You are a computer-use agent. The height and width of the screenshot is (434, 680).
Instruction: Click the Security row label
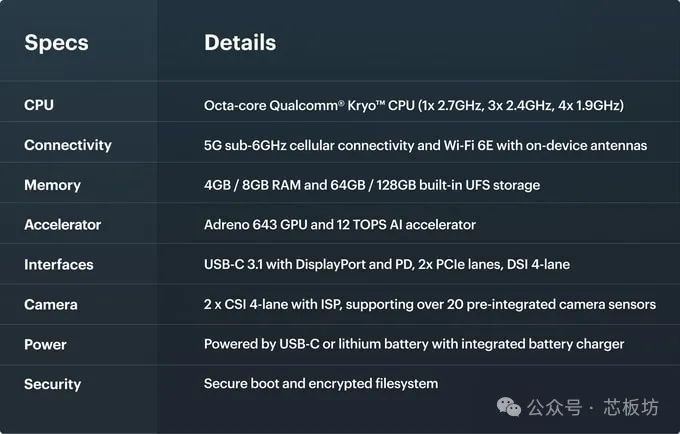[x=52, y=384]
